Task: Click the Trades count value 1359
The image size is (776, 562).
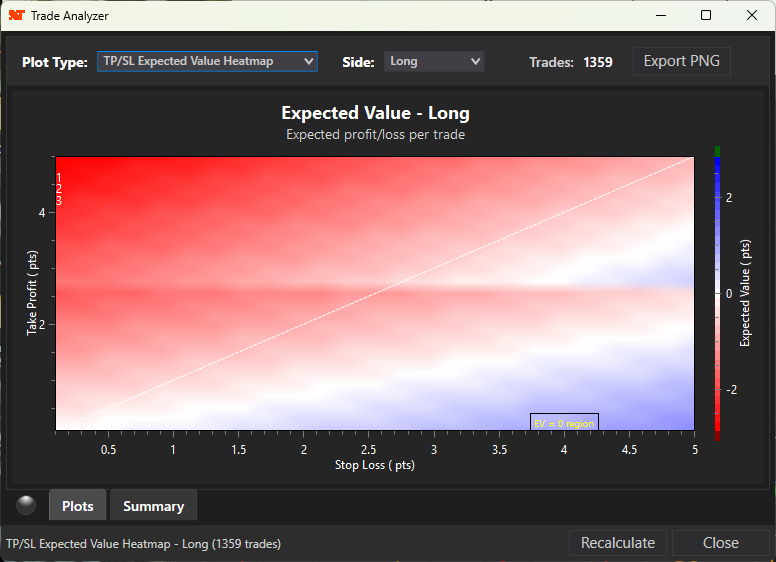Action: point(600,62)
